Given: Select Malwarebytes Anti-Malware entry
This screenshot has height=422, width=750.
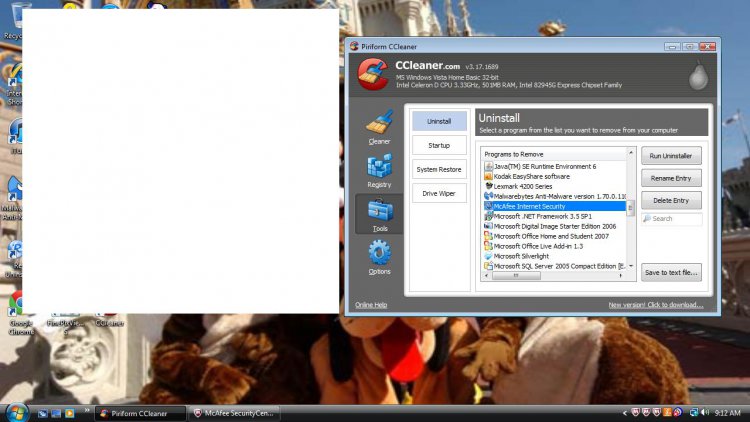Looking at the screenshot, I should pos(554,196).
